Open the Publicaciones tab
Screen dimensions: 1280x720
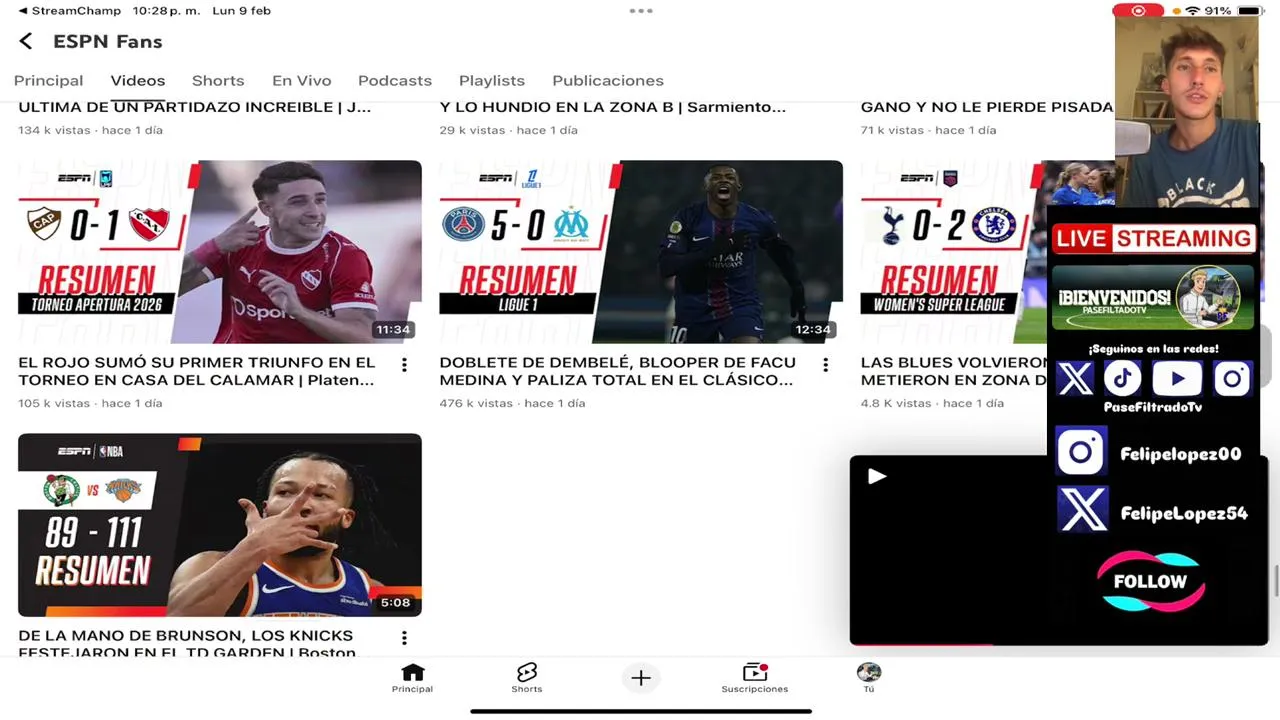(608, 81)
